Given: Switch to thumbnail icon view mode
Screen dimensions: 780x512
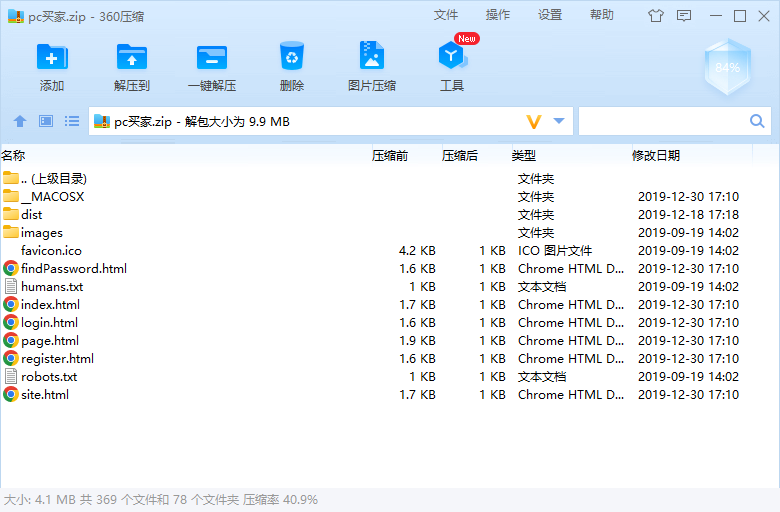Looking at the screenshot, I should click(46, 121).
